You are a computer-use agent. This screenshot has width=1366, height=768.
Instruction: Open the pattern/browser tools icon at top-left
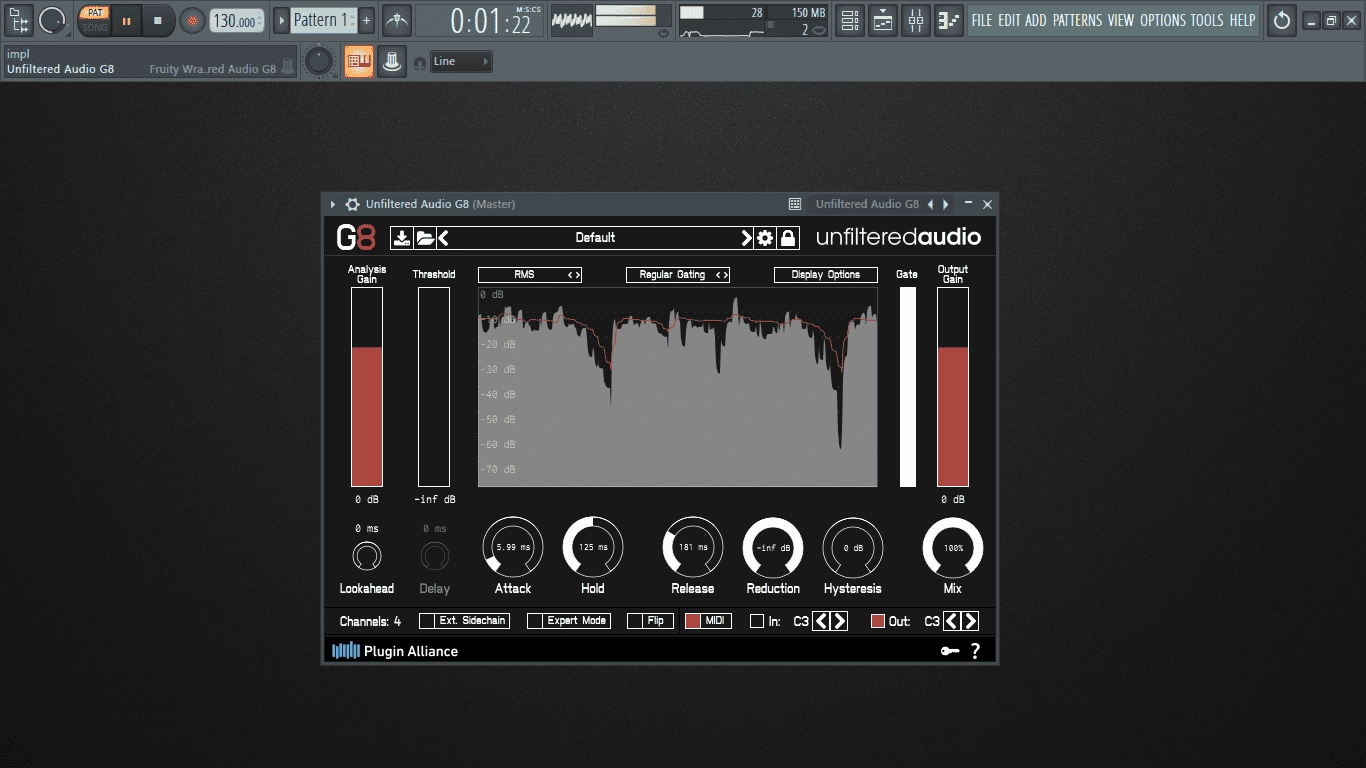(19, 20)
